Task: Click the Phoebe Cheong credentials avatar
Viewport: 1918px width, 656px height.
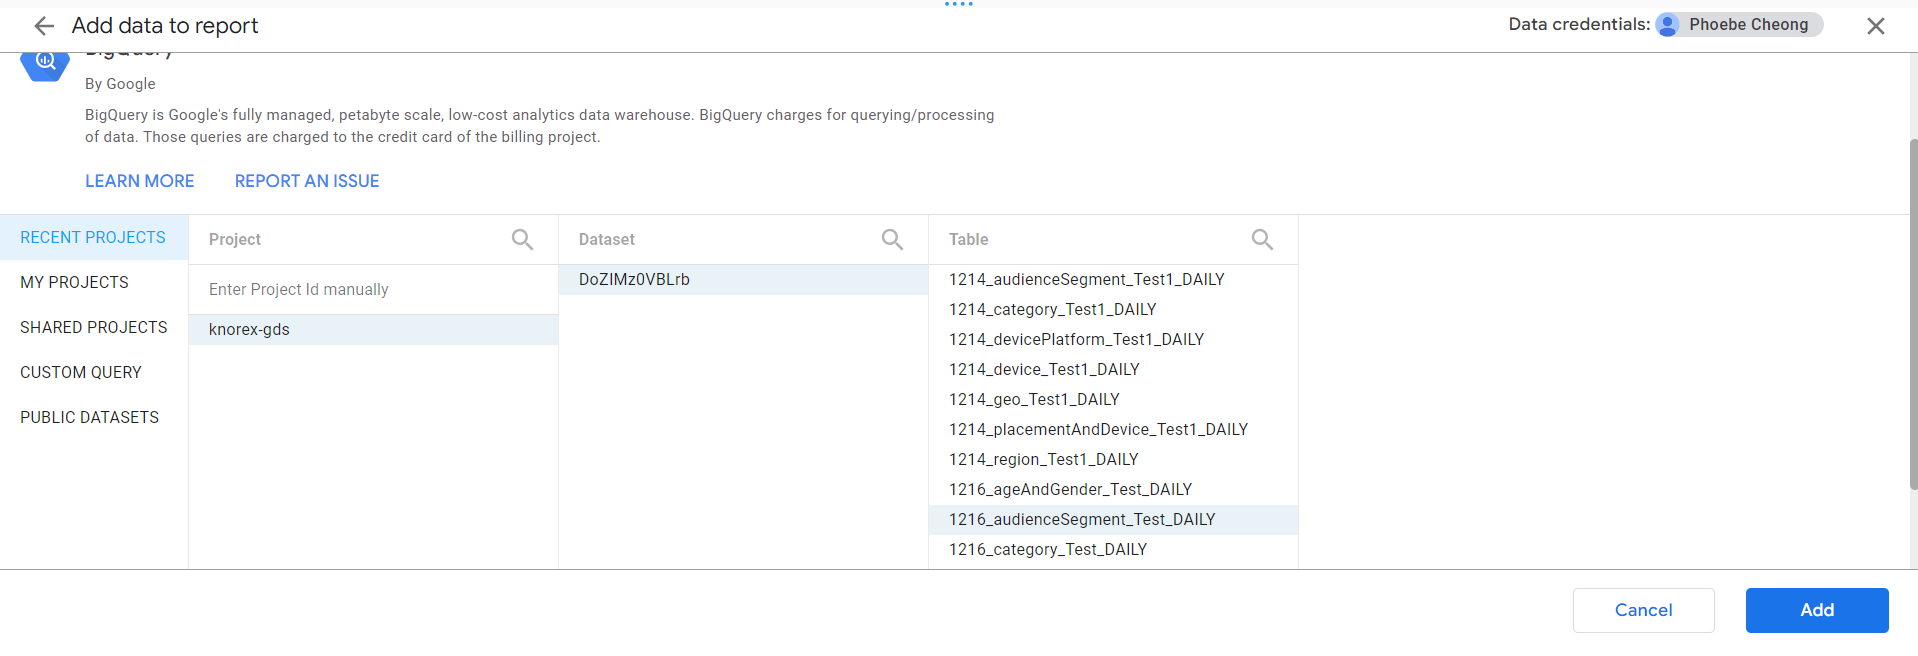Action: 1668,25
